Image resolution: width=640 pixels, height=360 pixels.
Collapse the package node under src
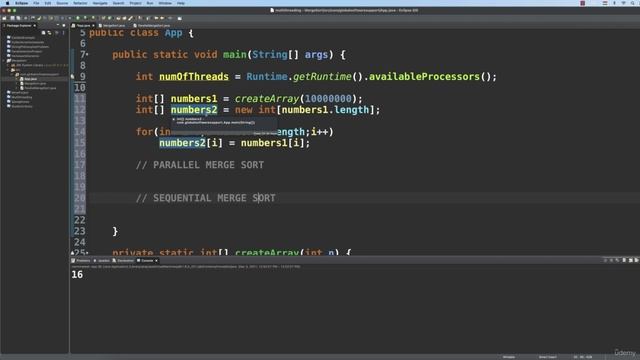(12, 74)
